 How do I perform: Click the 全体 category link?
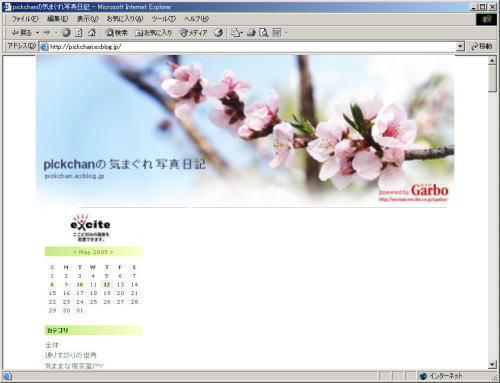pyautogui.click(x=52, y=345)
